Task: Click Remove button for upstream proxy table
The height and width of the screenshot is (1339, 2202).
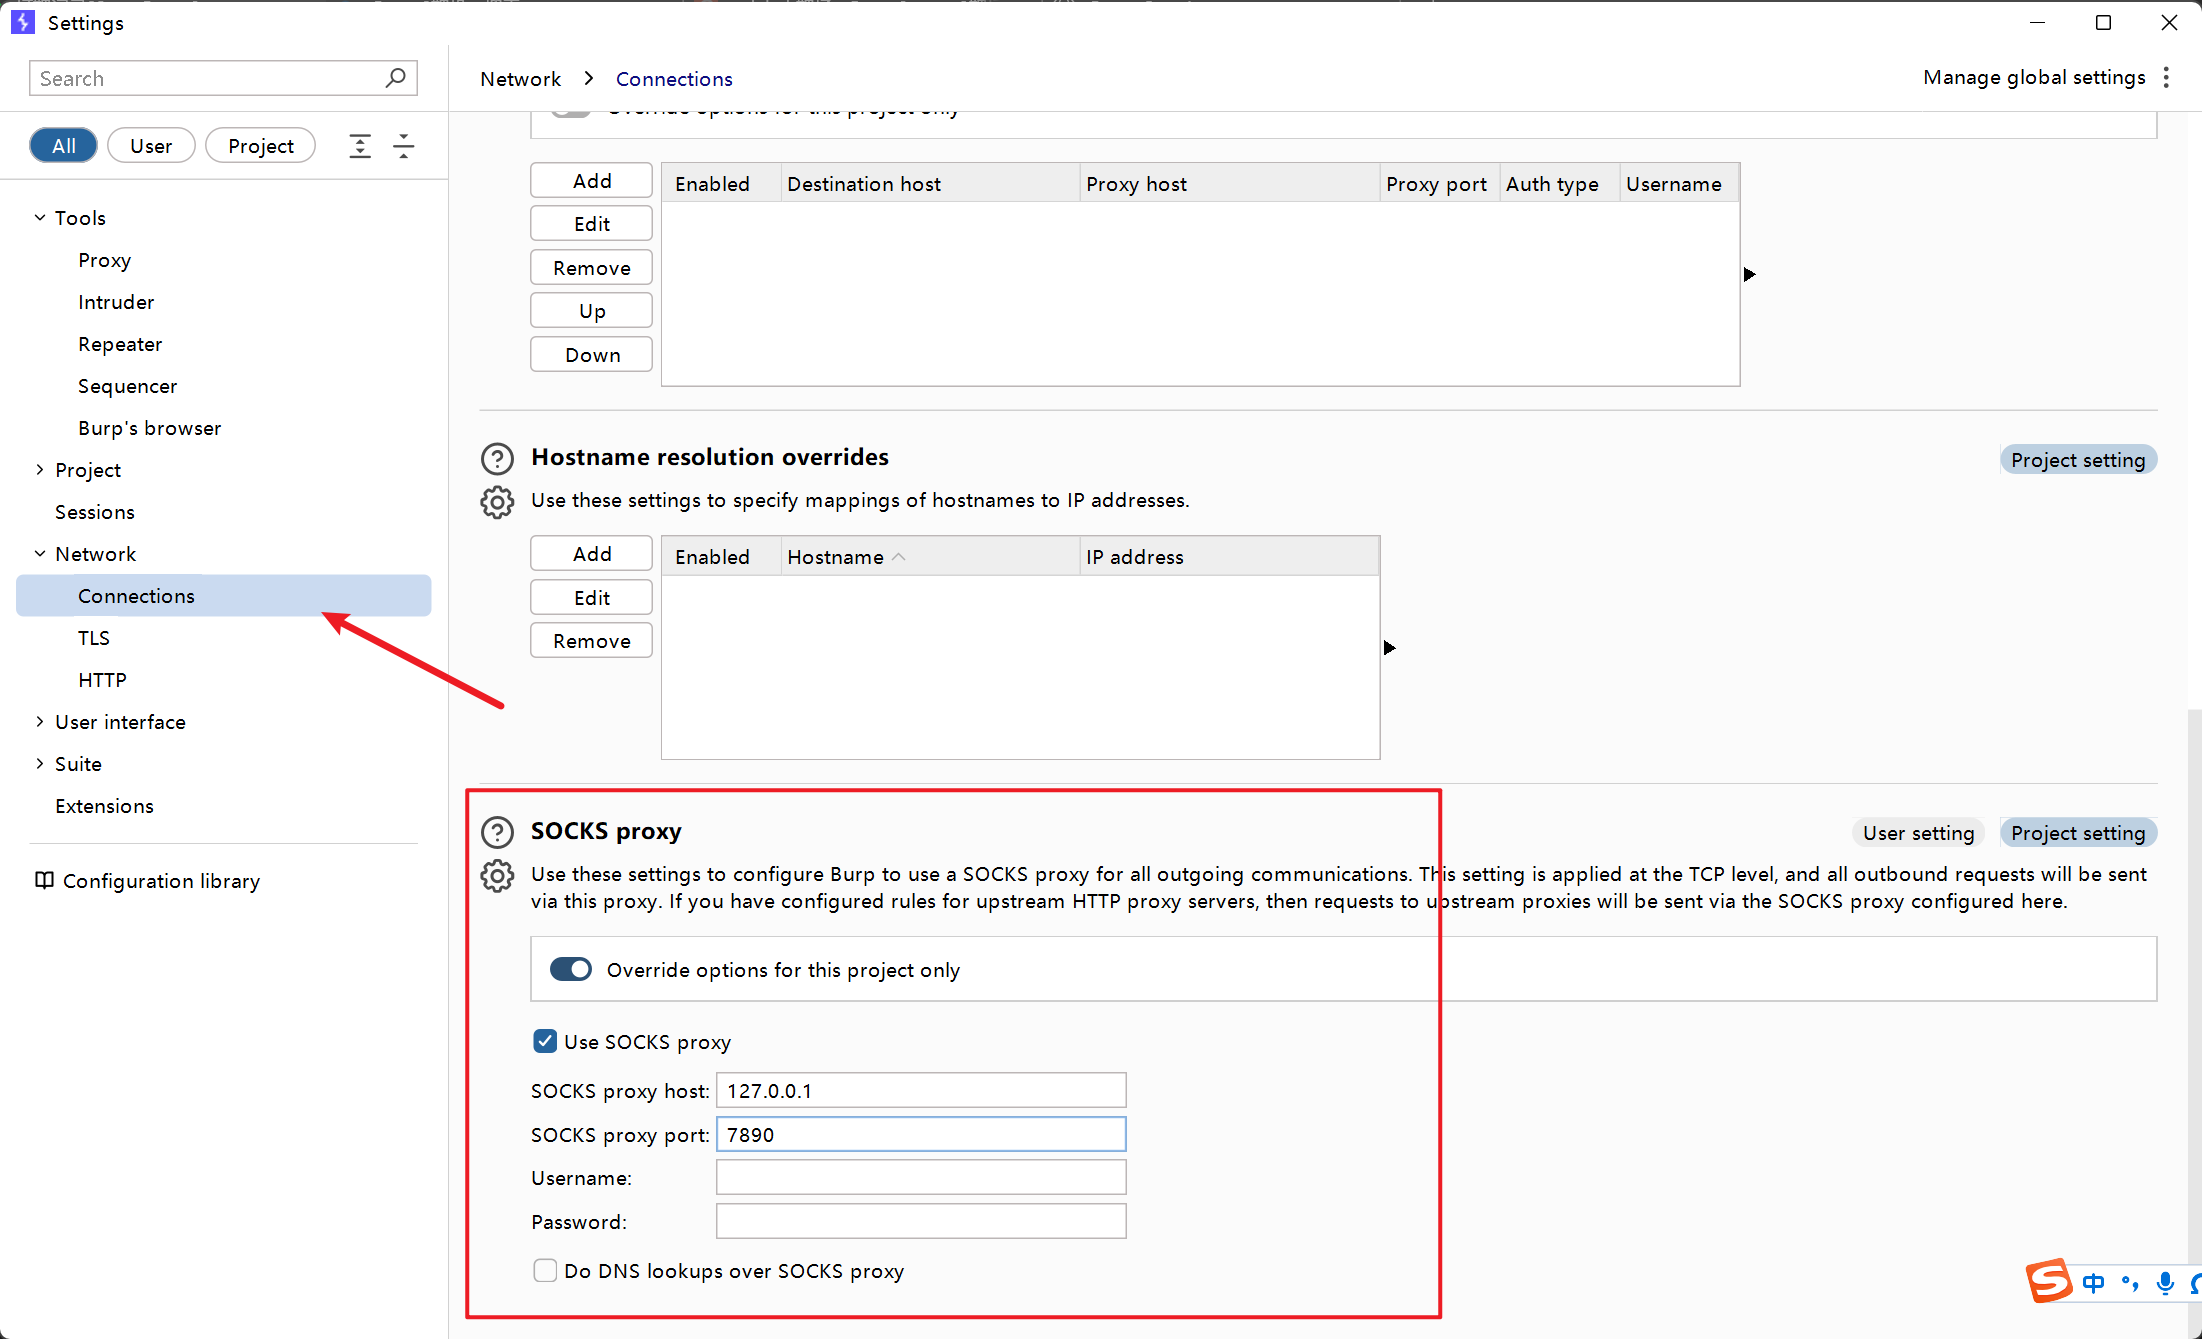Action: pyautogui.click(x=591, y=268)
